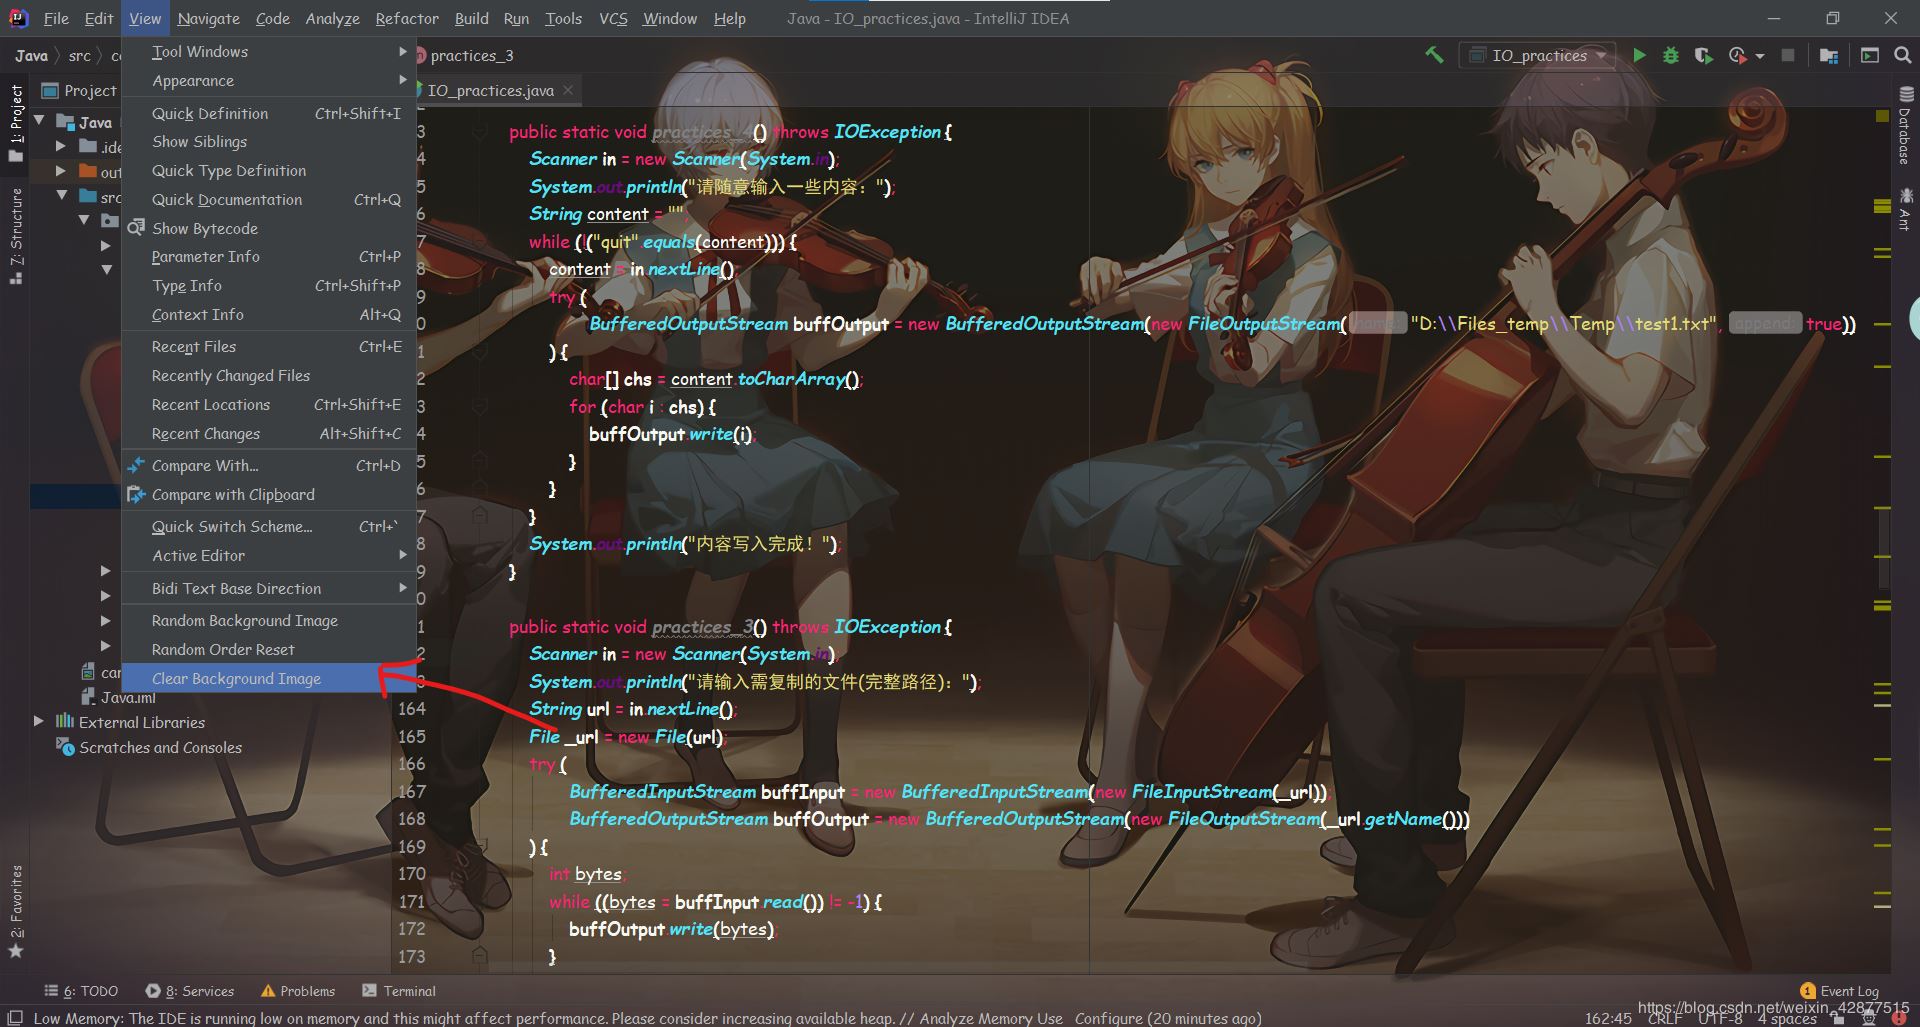Open Project Structure icon

[1829, 56]
